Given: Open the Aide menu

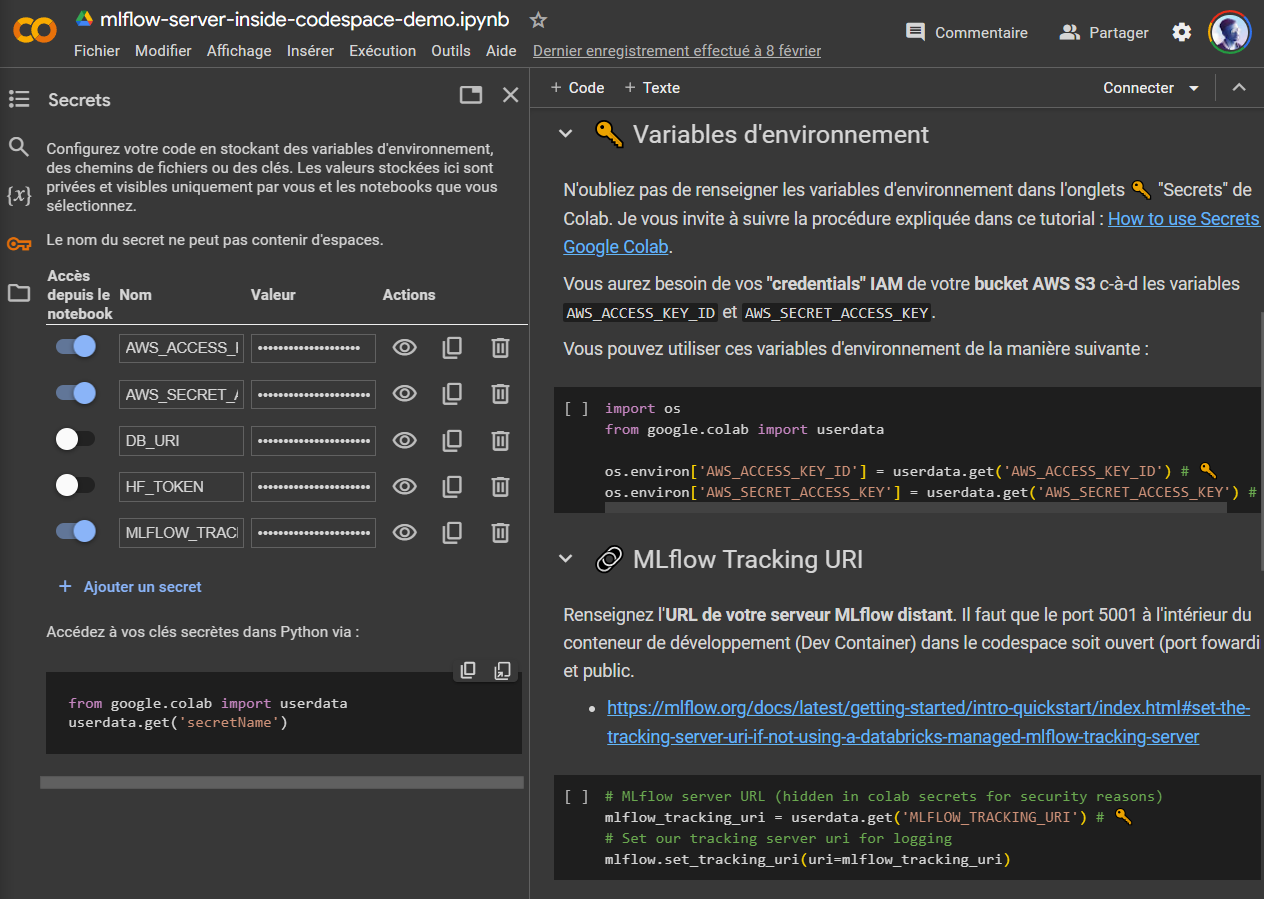Looking at the screenshot, I should pos(501,51).
